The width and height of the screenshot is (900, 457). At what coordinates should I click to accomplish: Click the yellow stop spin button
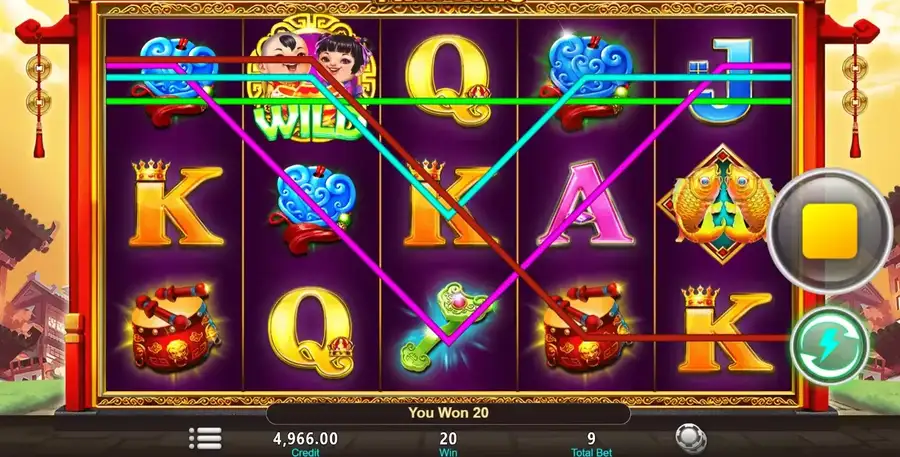(829, 231)
